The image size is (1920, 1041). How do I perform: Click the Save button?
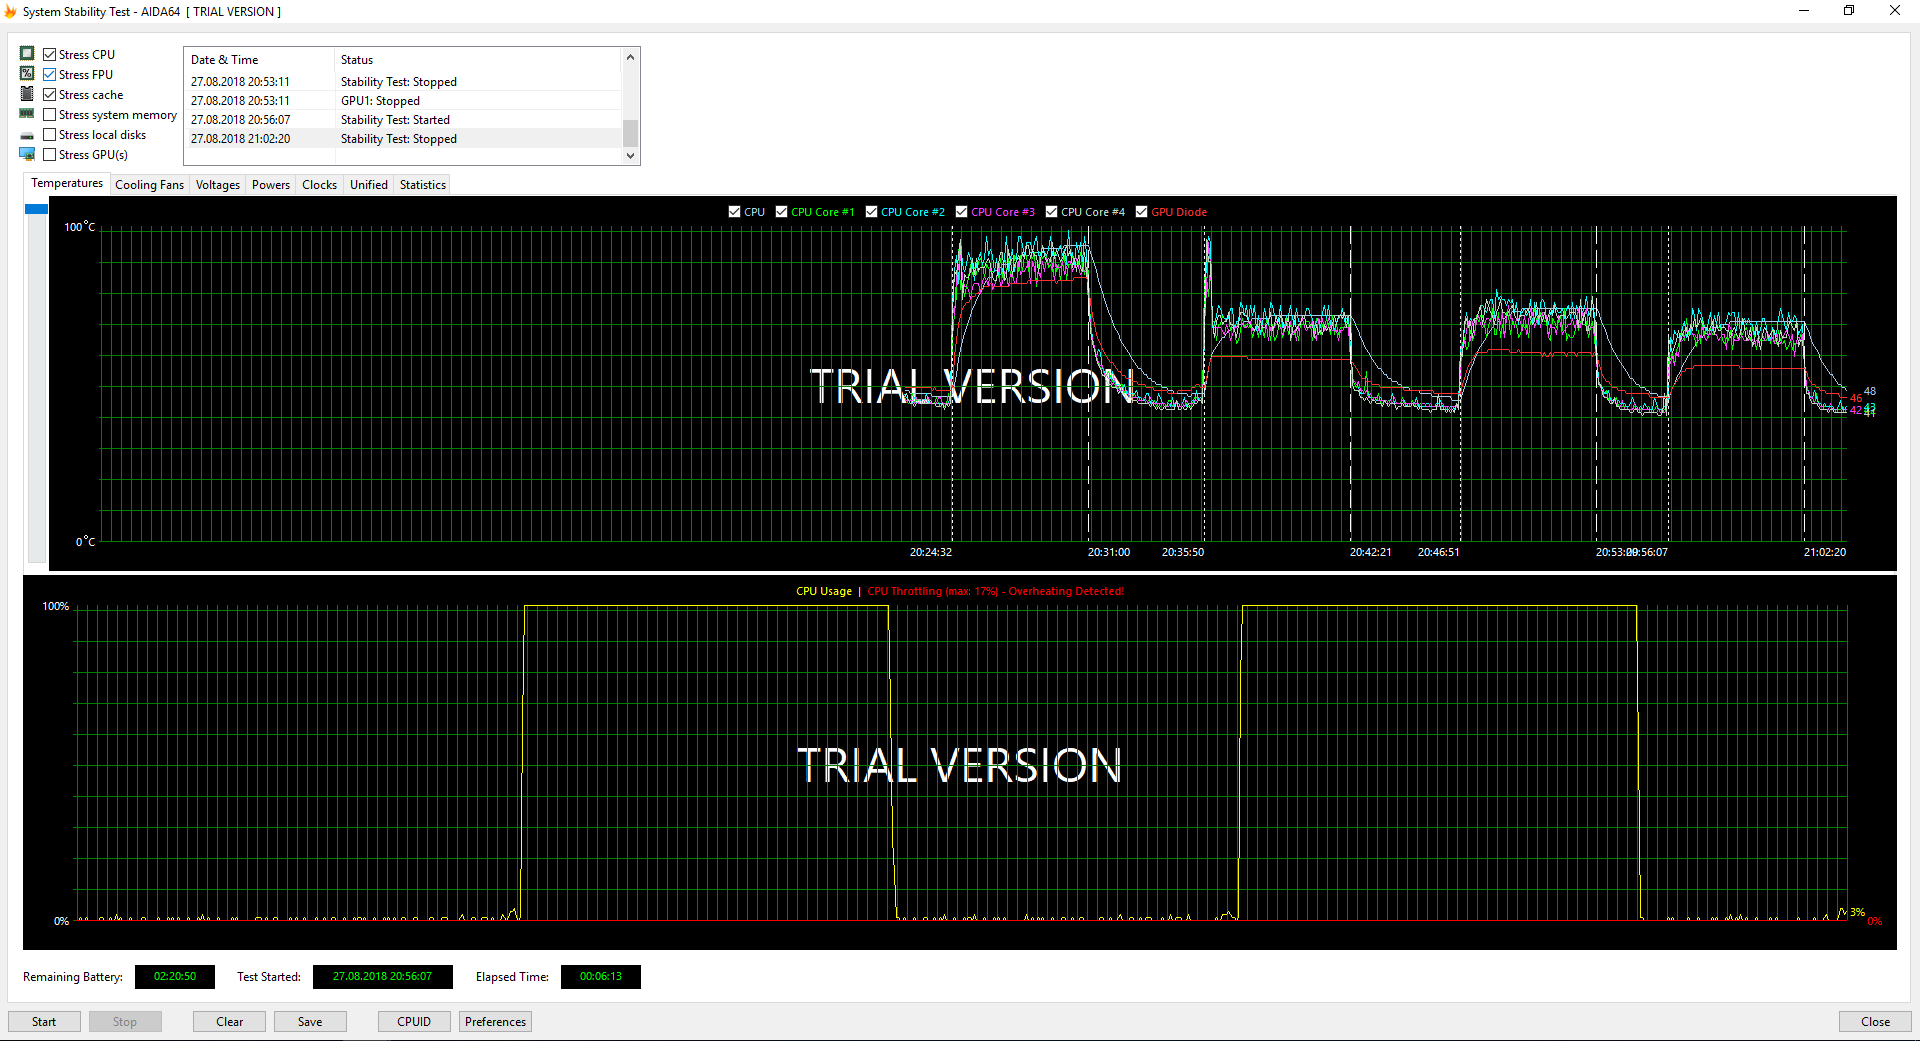pyautogui.click(x=310, y=1022)
